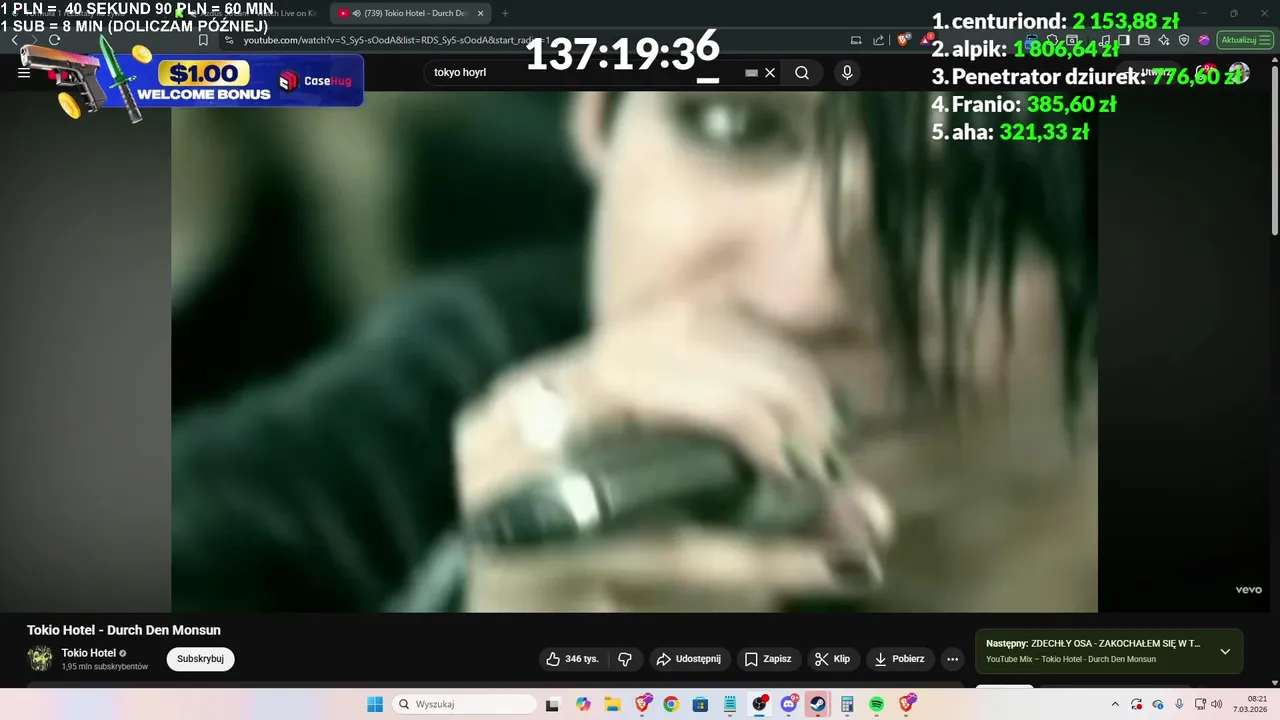This screenshot has width=1280, height=720.
Task: Open more actions three-dot menu below the video
Action: point(952,659)
